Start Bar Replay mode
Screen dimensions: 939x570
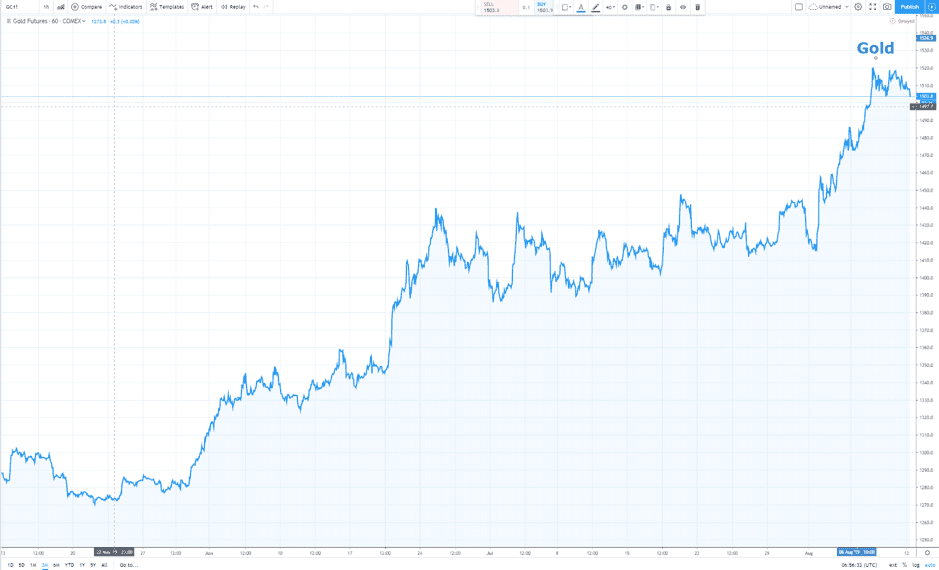point(234,7)
